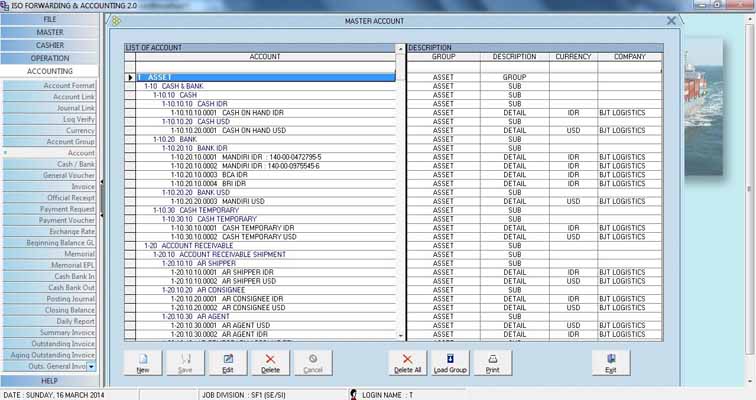Click the New account icon button
Screen dimensions: 756x400
coord(143,362)
